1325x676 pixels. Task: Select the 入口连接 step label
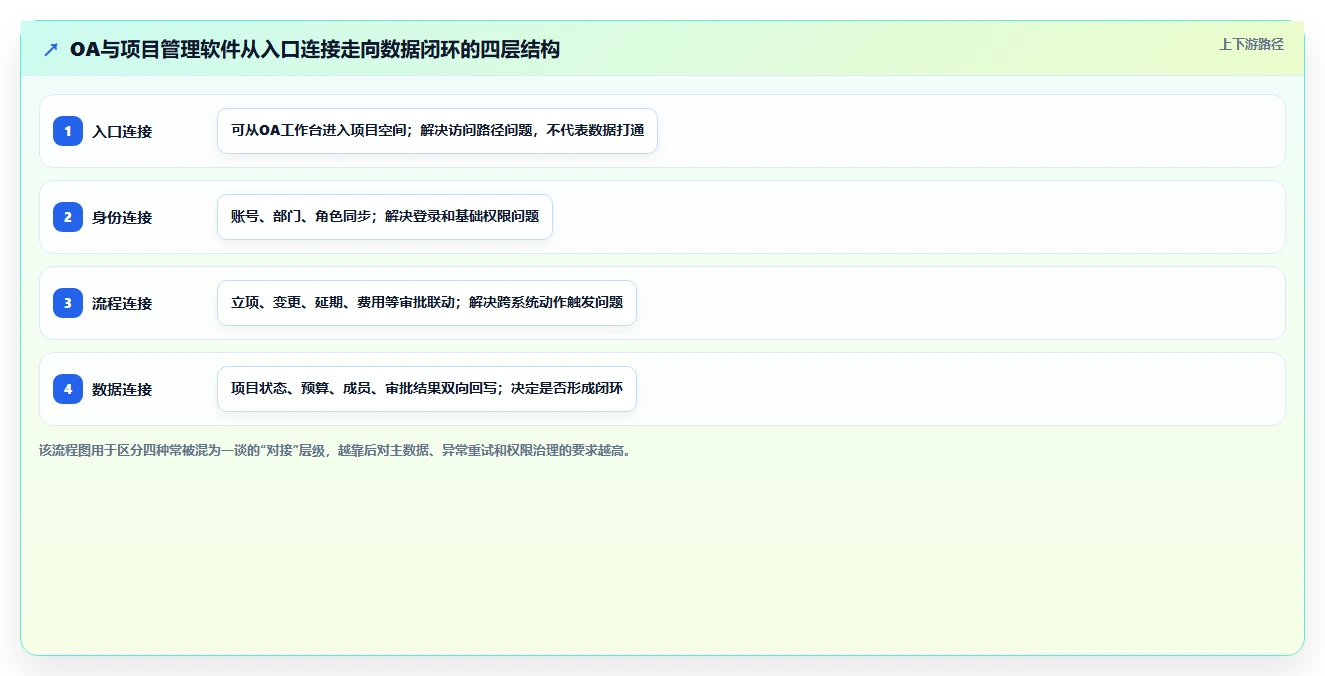(122, 131)
